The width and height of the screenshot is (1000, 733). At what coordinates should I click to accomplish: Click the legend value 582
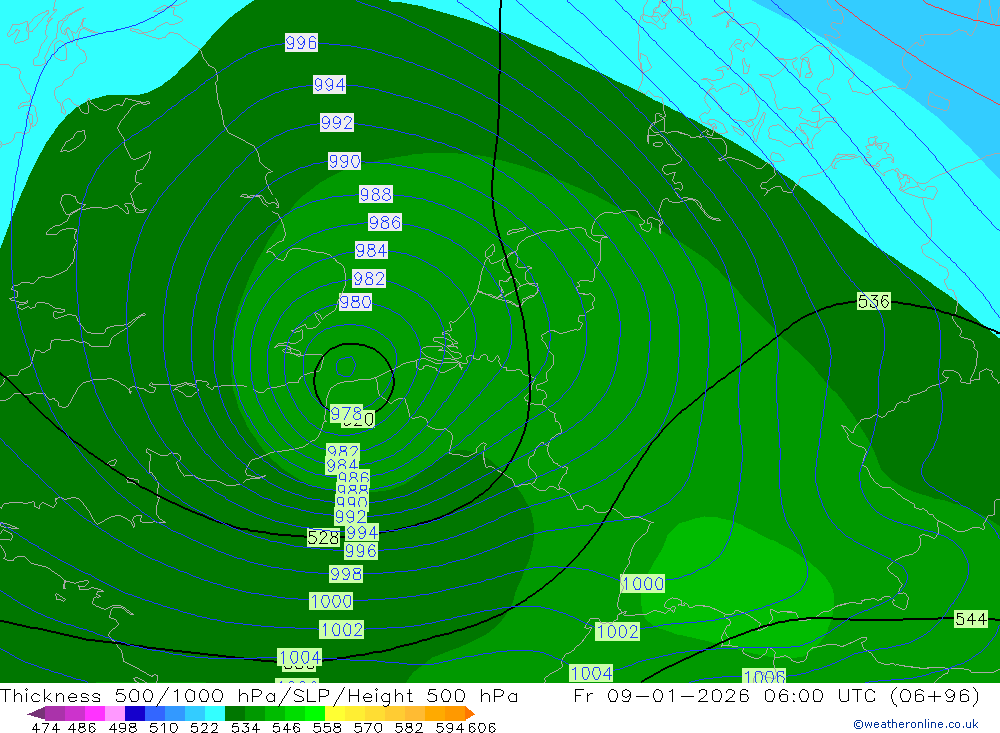click(x=409, y=727)
